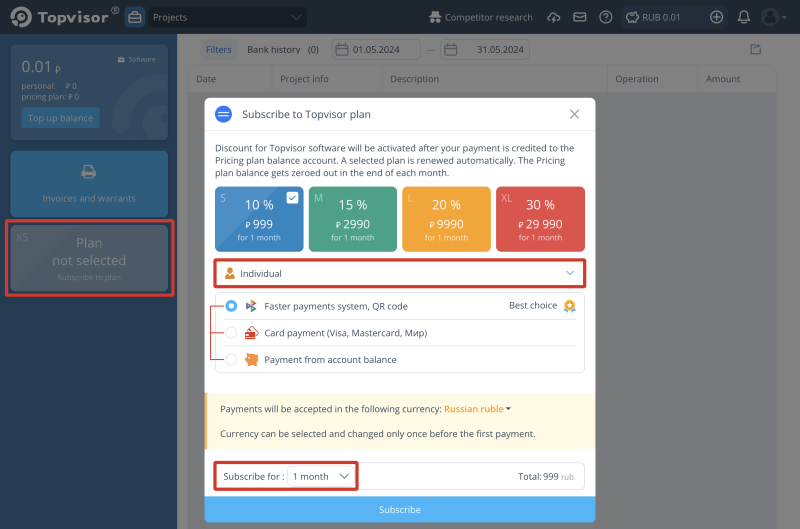Click the blue round icon in the dialog title
Screen dimensions: 800x529
(223, 114)
